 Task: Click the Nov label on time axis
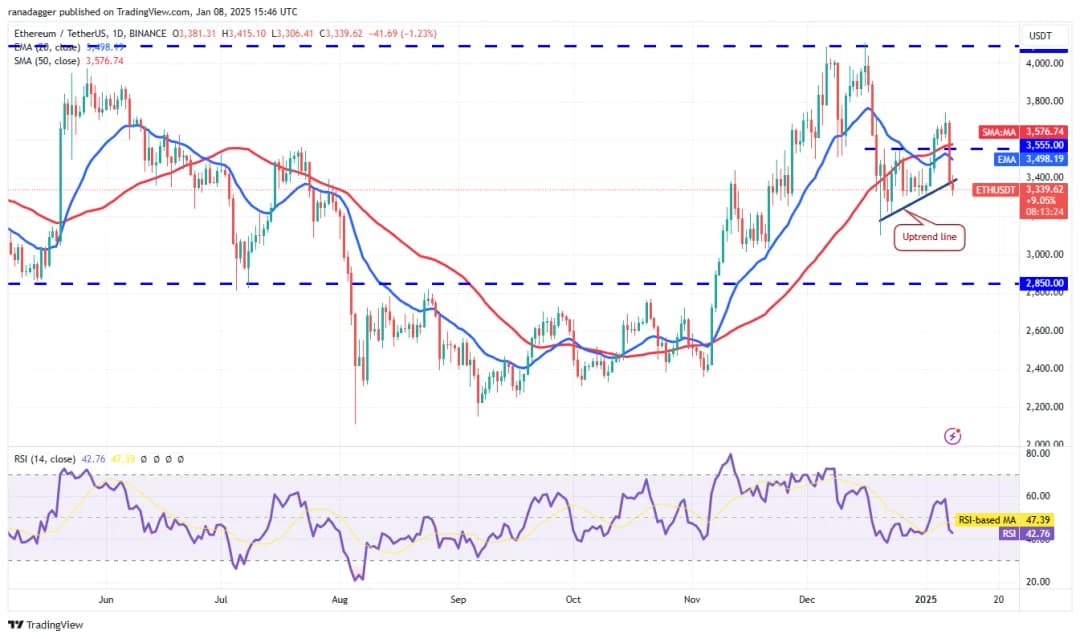click(692, 601)
